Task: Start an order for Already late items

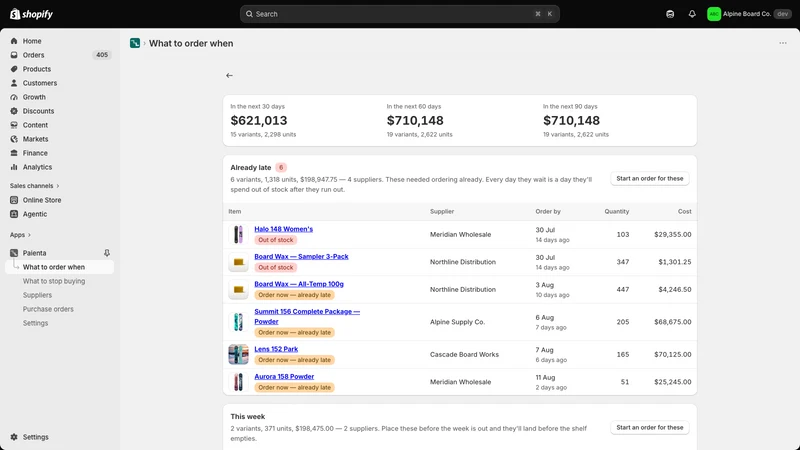Action: [x=649, y=179]
